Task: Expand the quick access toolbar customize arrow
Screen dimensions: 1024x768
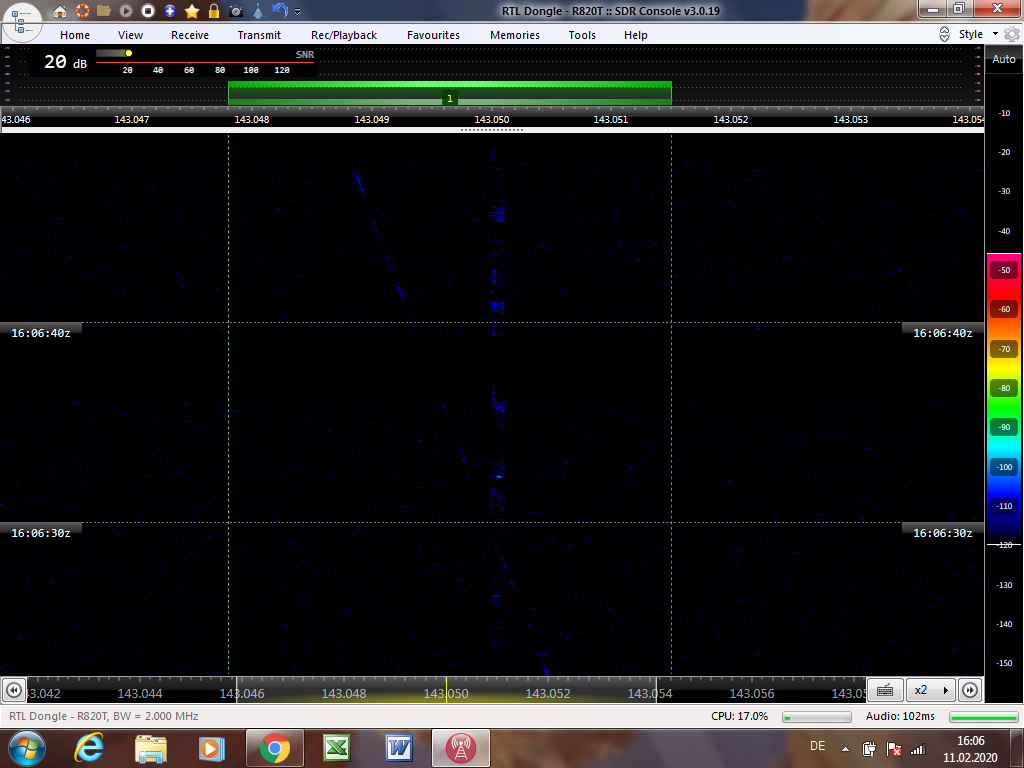Action: [x=298, y=12]
